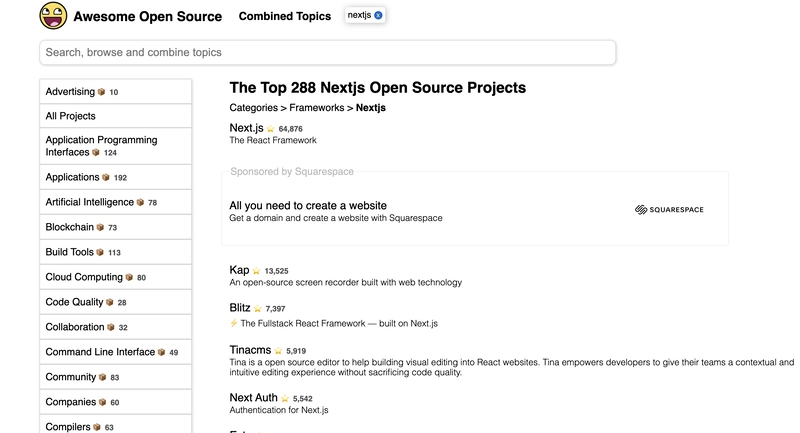Screen dimensions: 800x433
Task: Open the Compilers category
Action: click(x=115, y=424)
